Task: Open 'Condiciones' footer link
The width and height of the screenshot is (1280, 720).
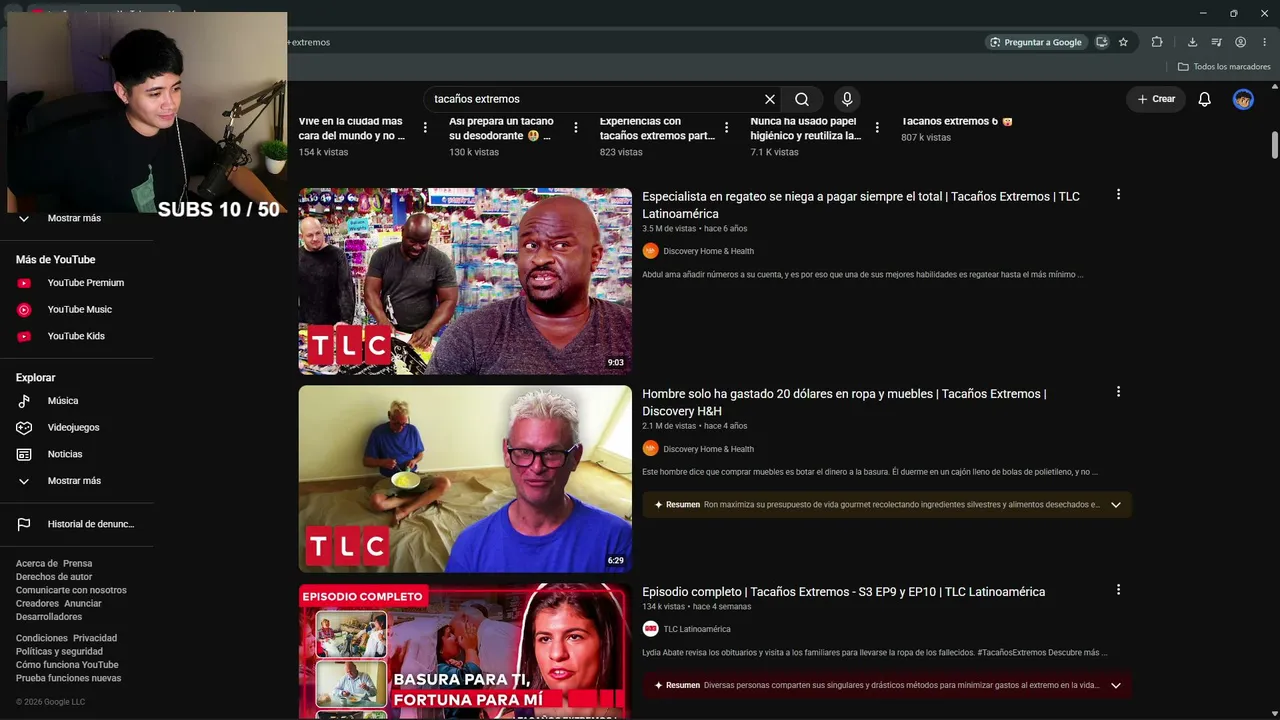Action: point(42,638)
